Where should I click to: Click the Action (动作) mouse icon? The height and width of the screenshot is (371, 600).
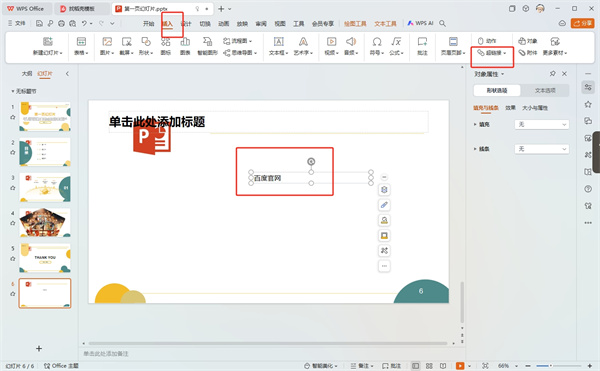(481, 41)
